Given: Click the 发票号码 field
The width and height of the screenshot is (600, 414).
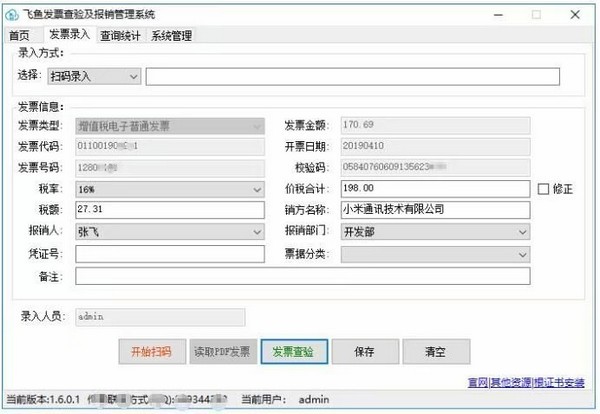Looking at the screenshot, I should click(x=170, y=168).
